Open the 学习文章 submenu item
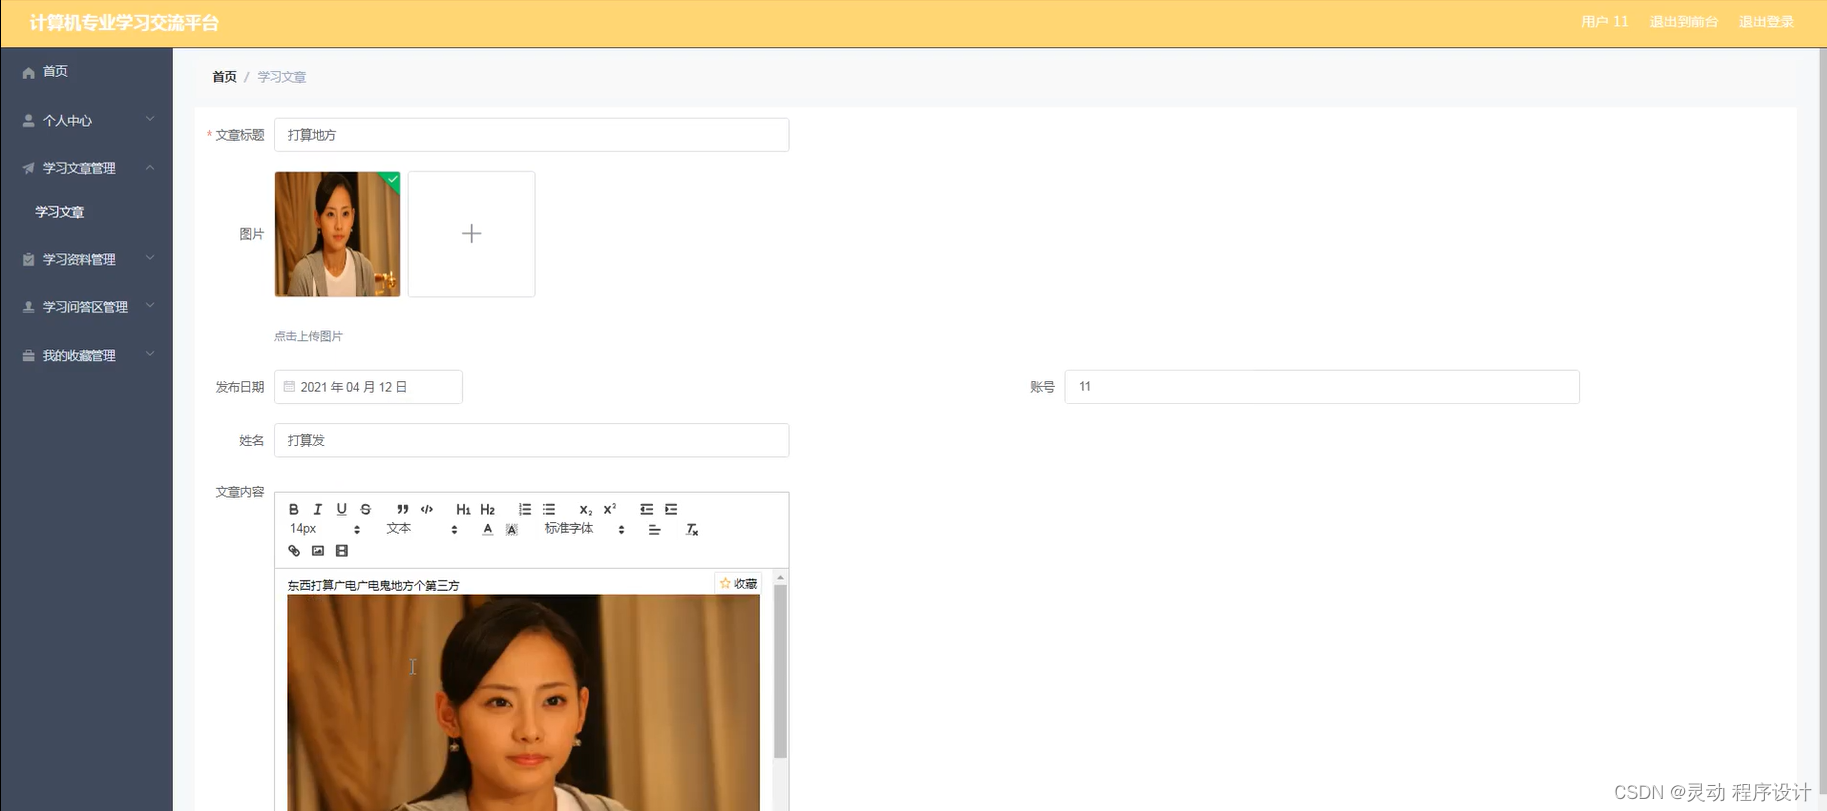Screen dimensions: 1827x811 click(86, 212)
